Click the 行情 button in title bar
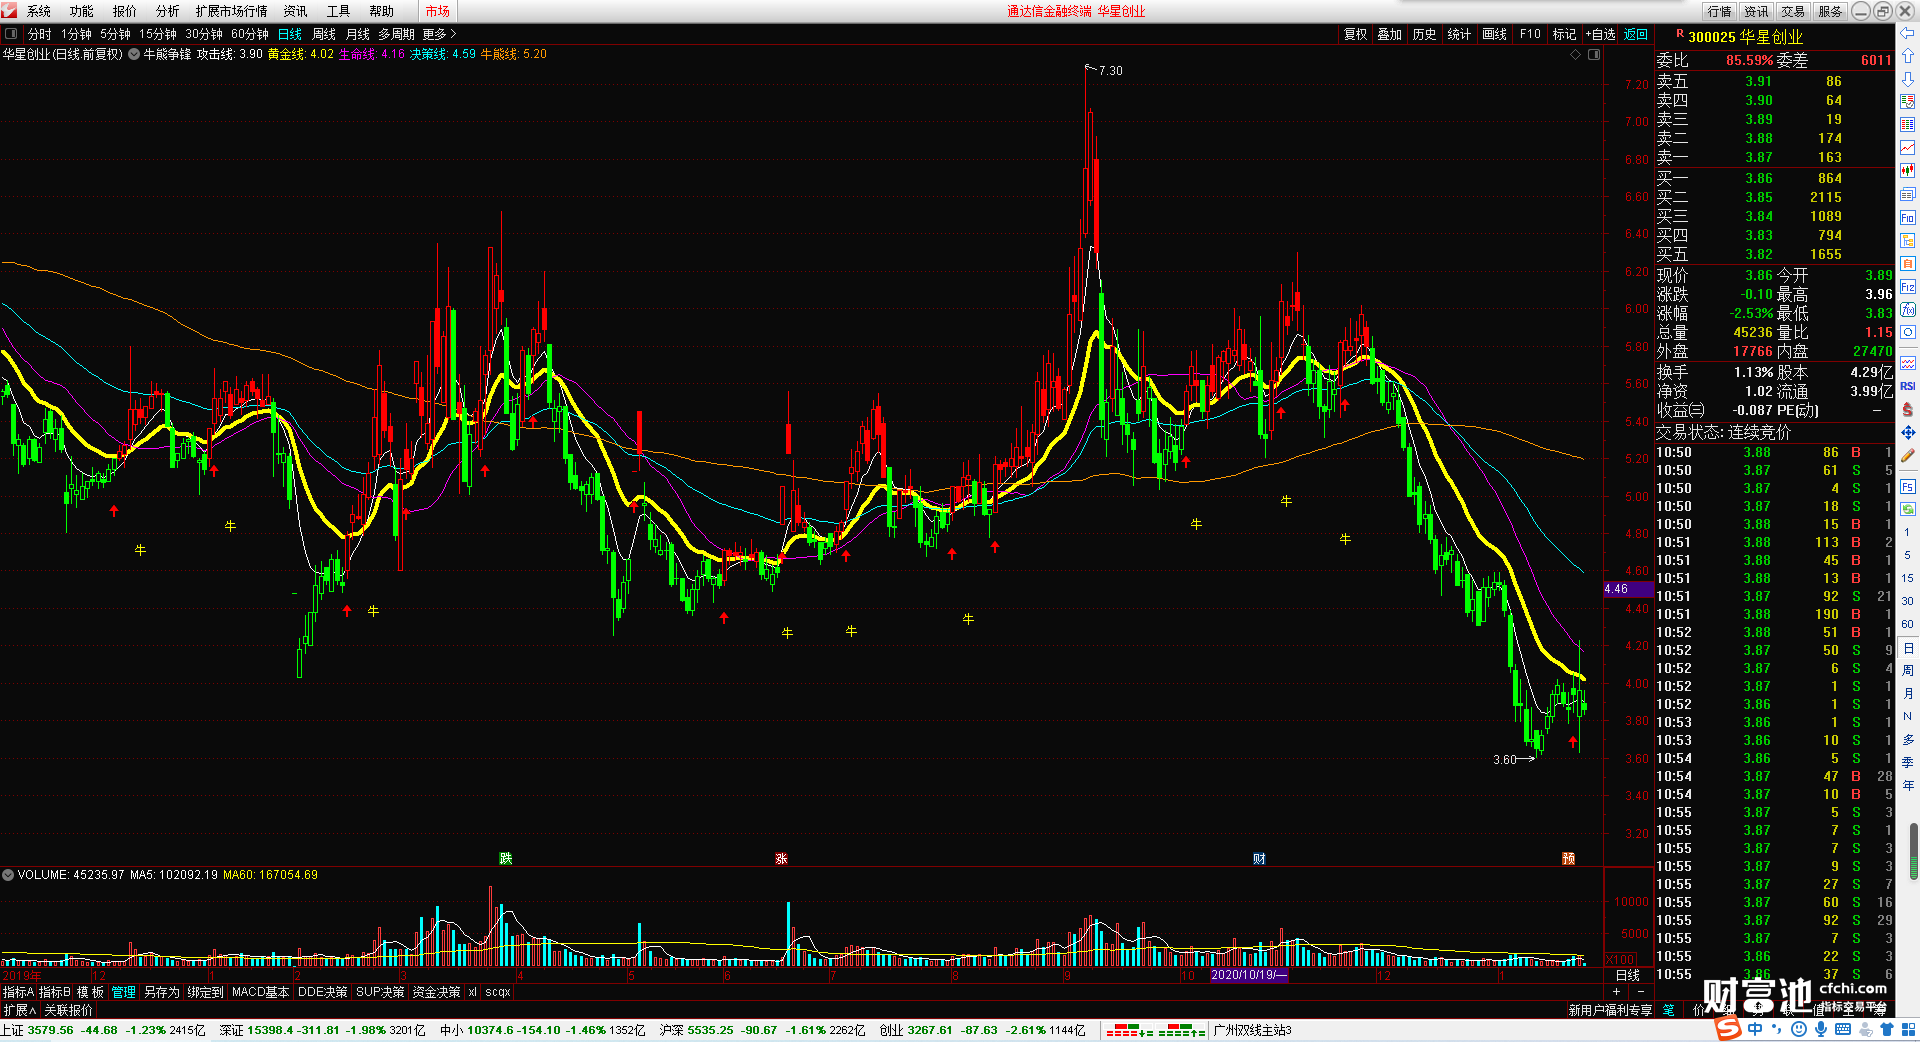 1720,11
